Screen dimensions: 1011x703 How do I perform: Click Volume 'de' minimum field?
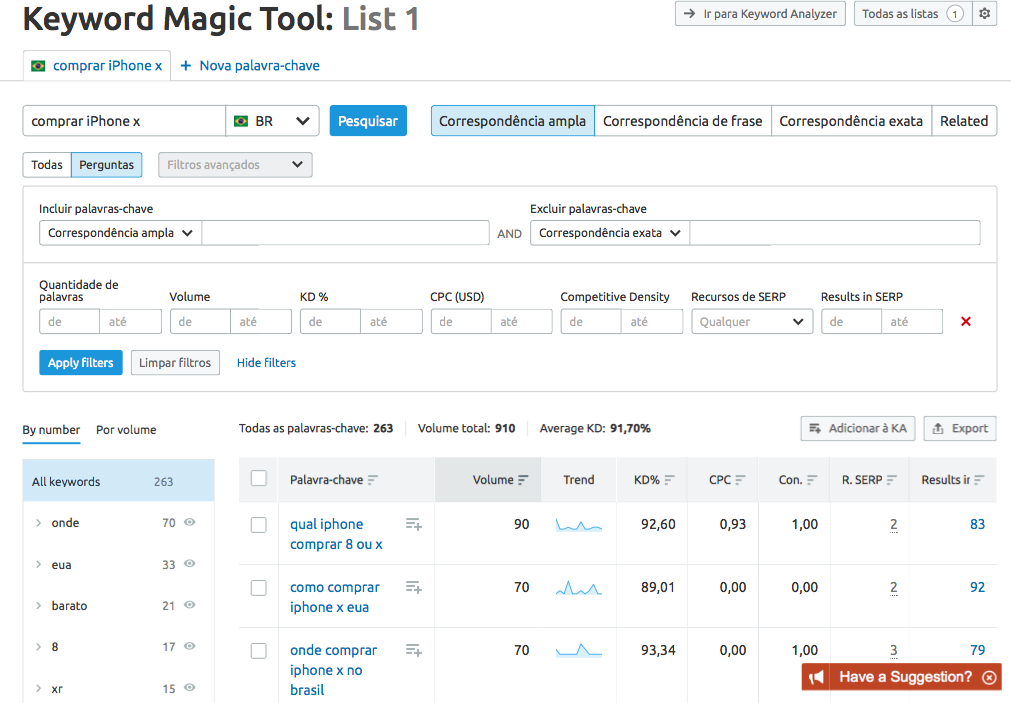(x=201, y=321)
